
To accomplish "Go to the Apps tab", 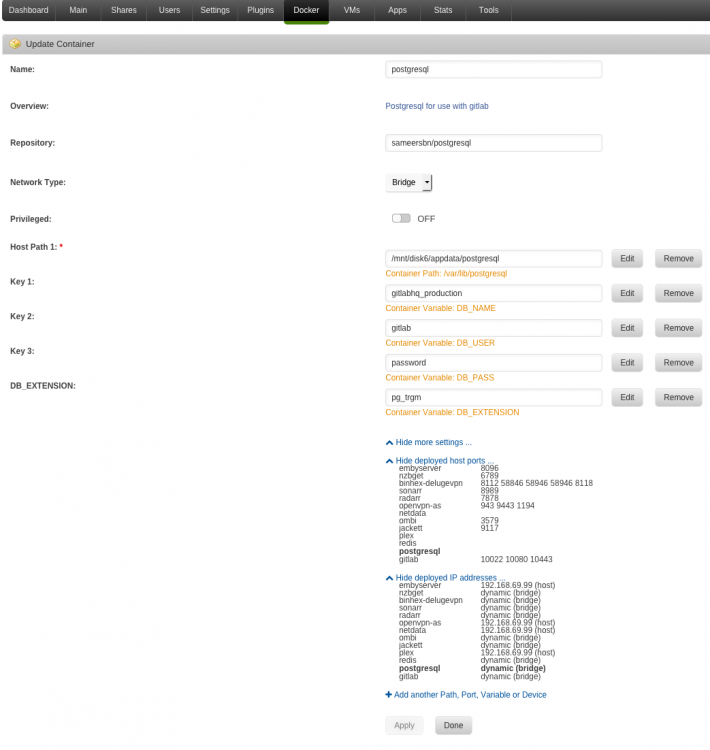I will click(x=398, y=10).
